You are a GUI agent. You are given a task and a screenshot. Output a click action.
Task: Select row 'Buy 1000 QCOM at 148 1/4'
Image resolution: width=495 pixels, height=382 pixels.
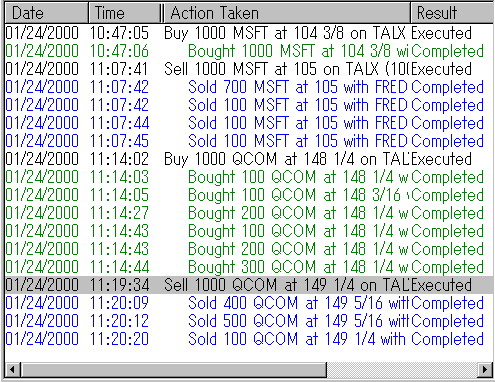tap(249, 159)
